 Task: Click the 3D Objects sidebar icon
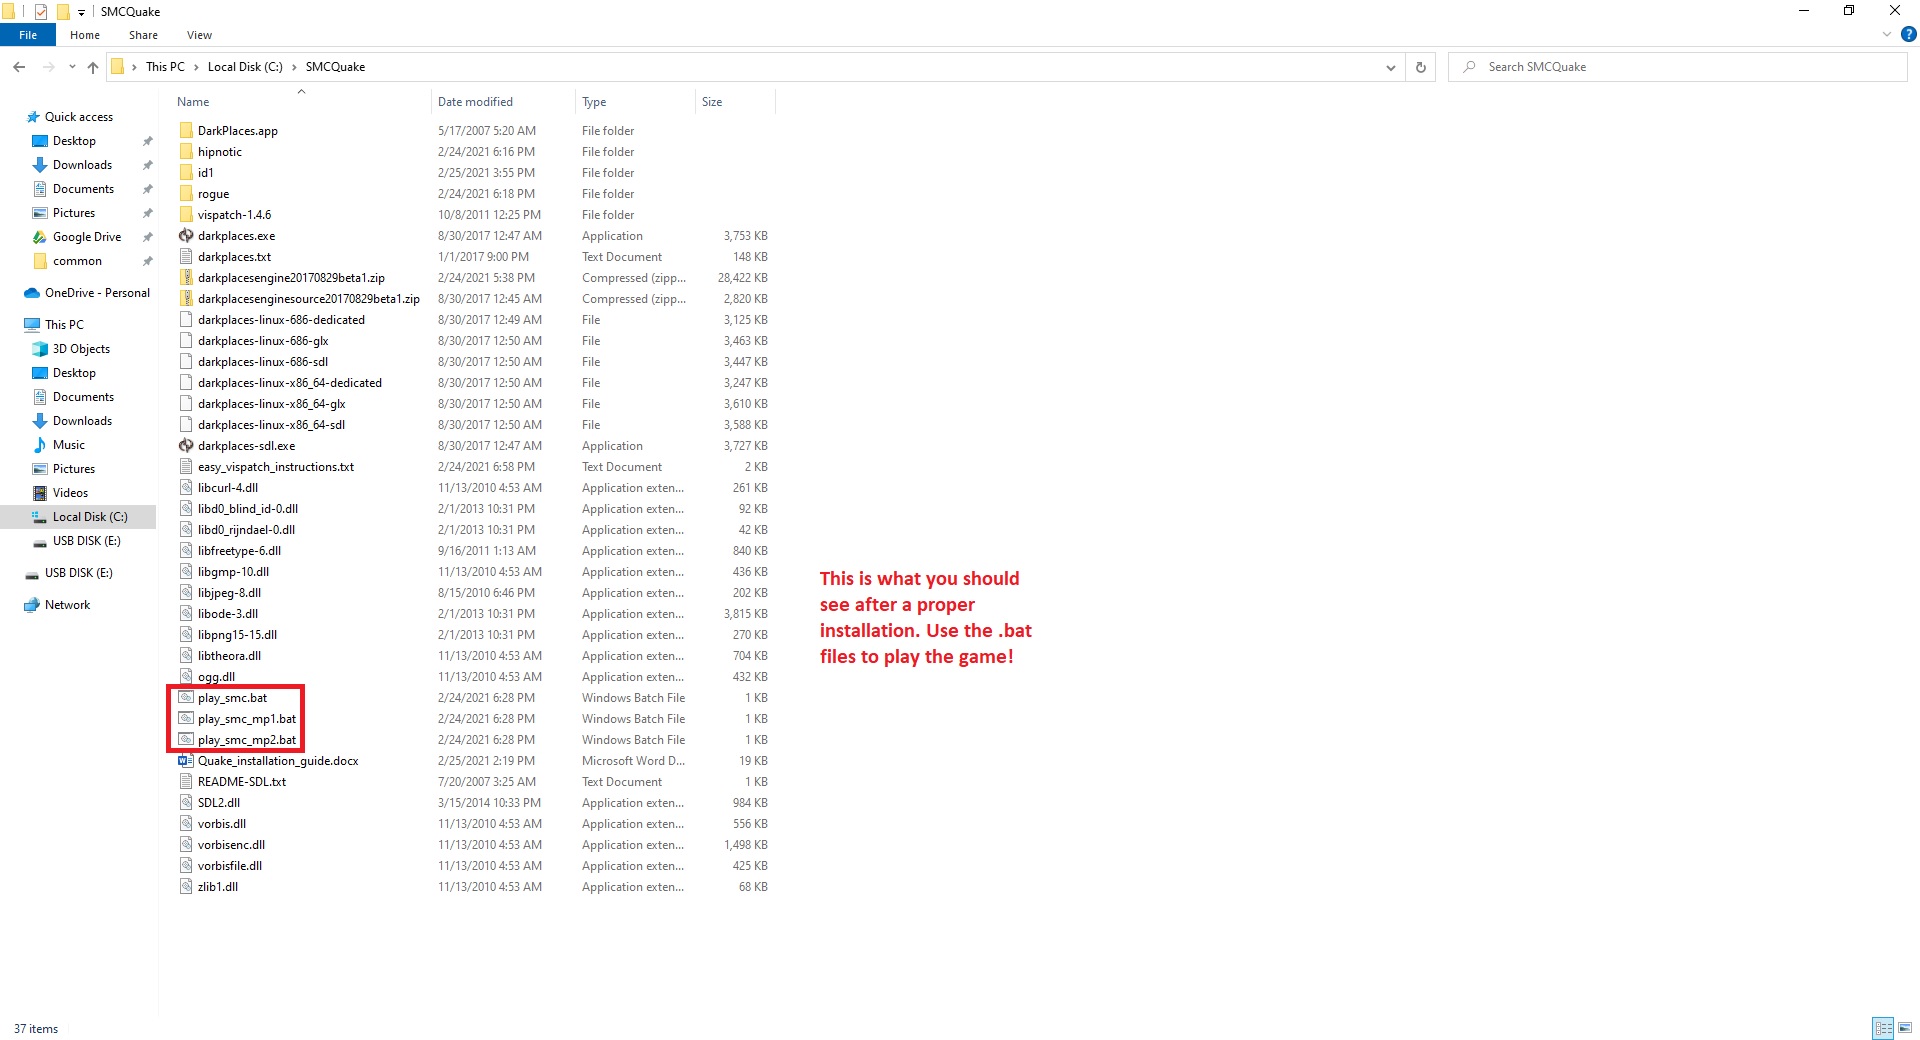click(x=40, y=349)
